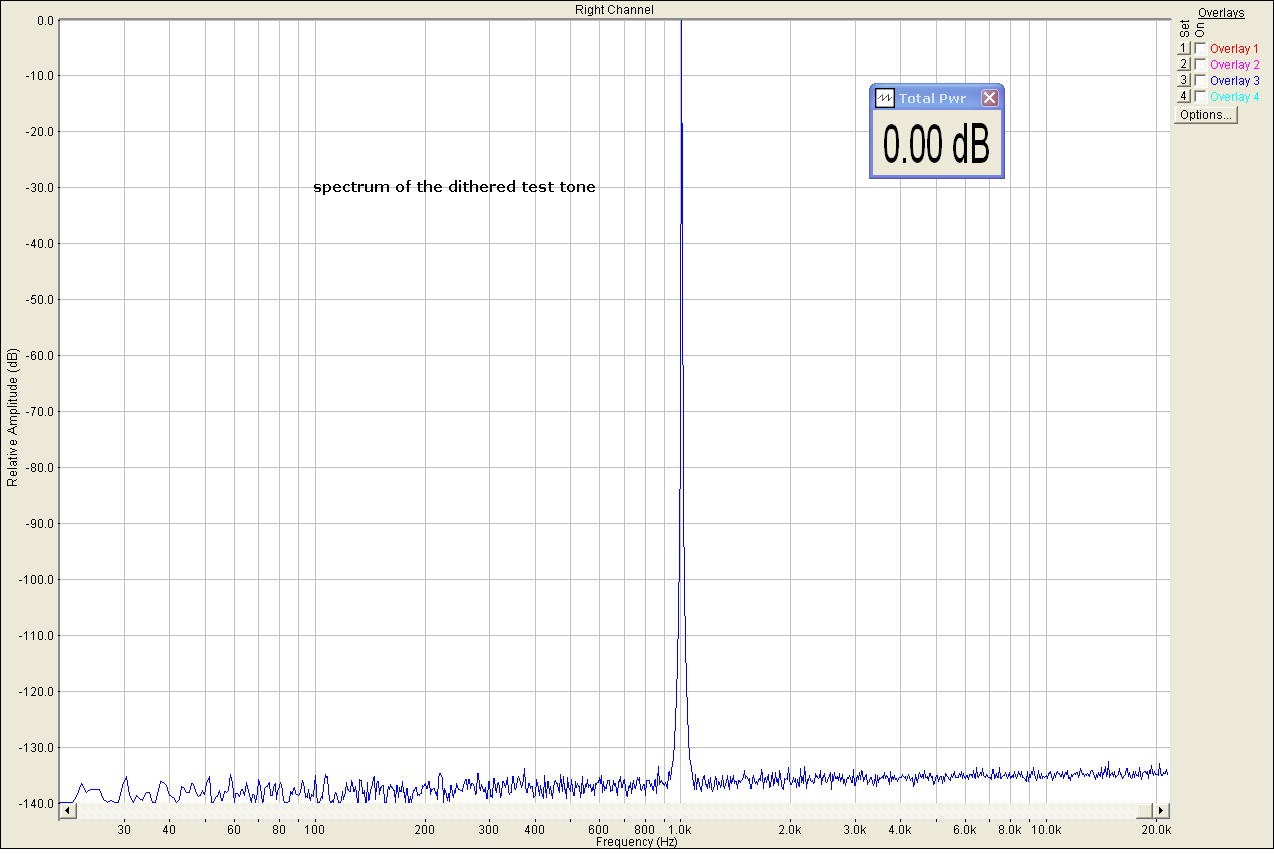Click the 20.0k frequency tick label

coord(1157,830)
